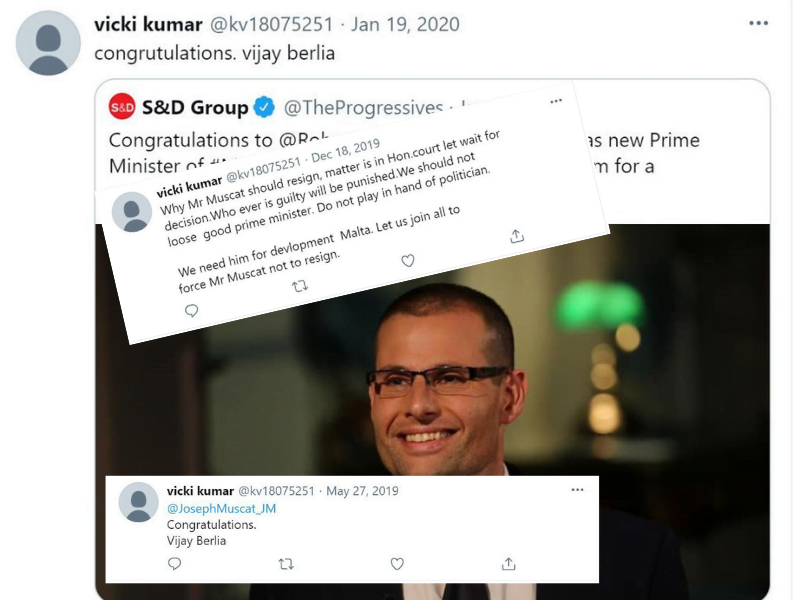Open the three-dot menu on the Dec 18 tweet

(x=556, y=101)
